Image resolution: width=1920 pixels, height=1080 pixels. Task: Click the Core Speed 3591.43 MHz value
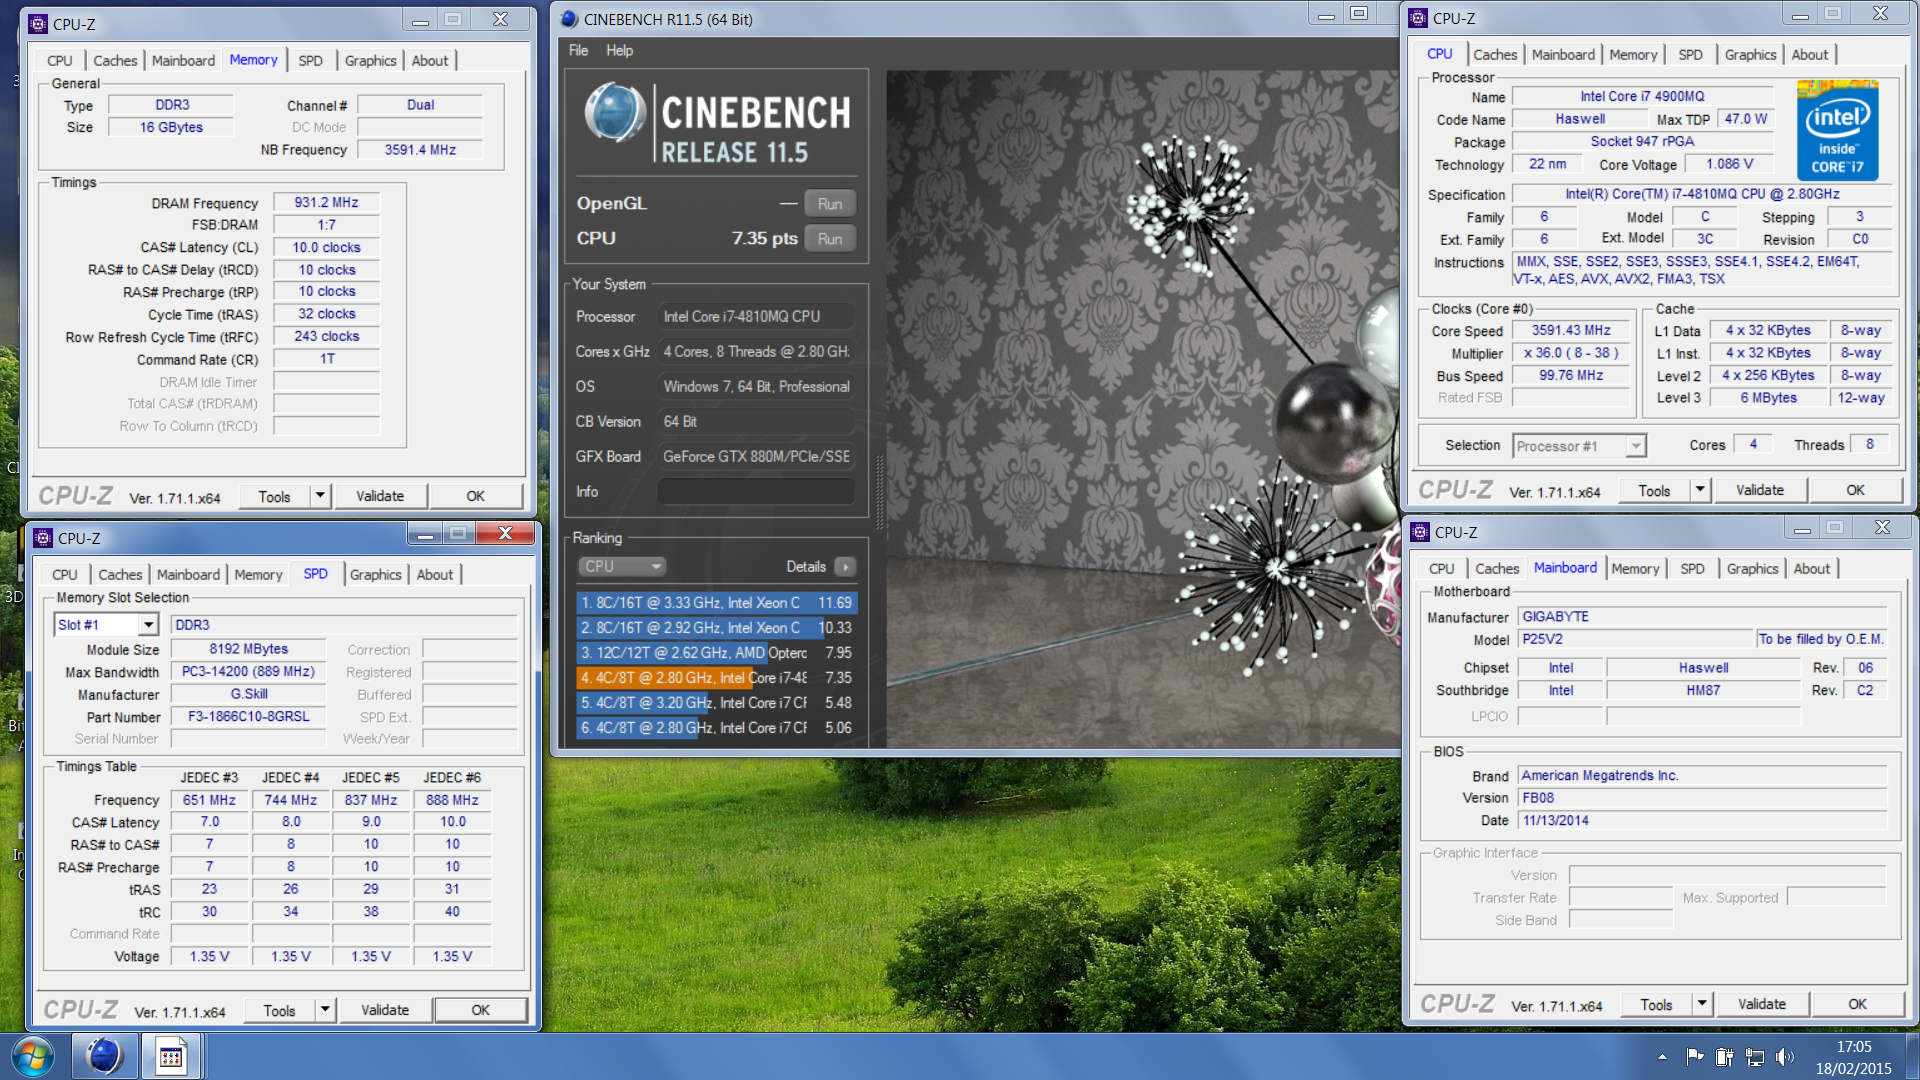click(x=1571, y=331)
